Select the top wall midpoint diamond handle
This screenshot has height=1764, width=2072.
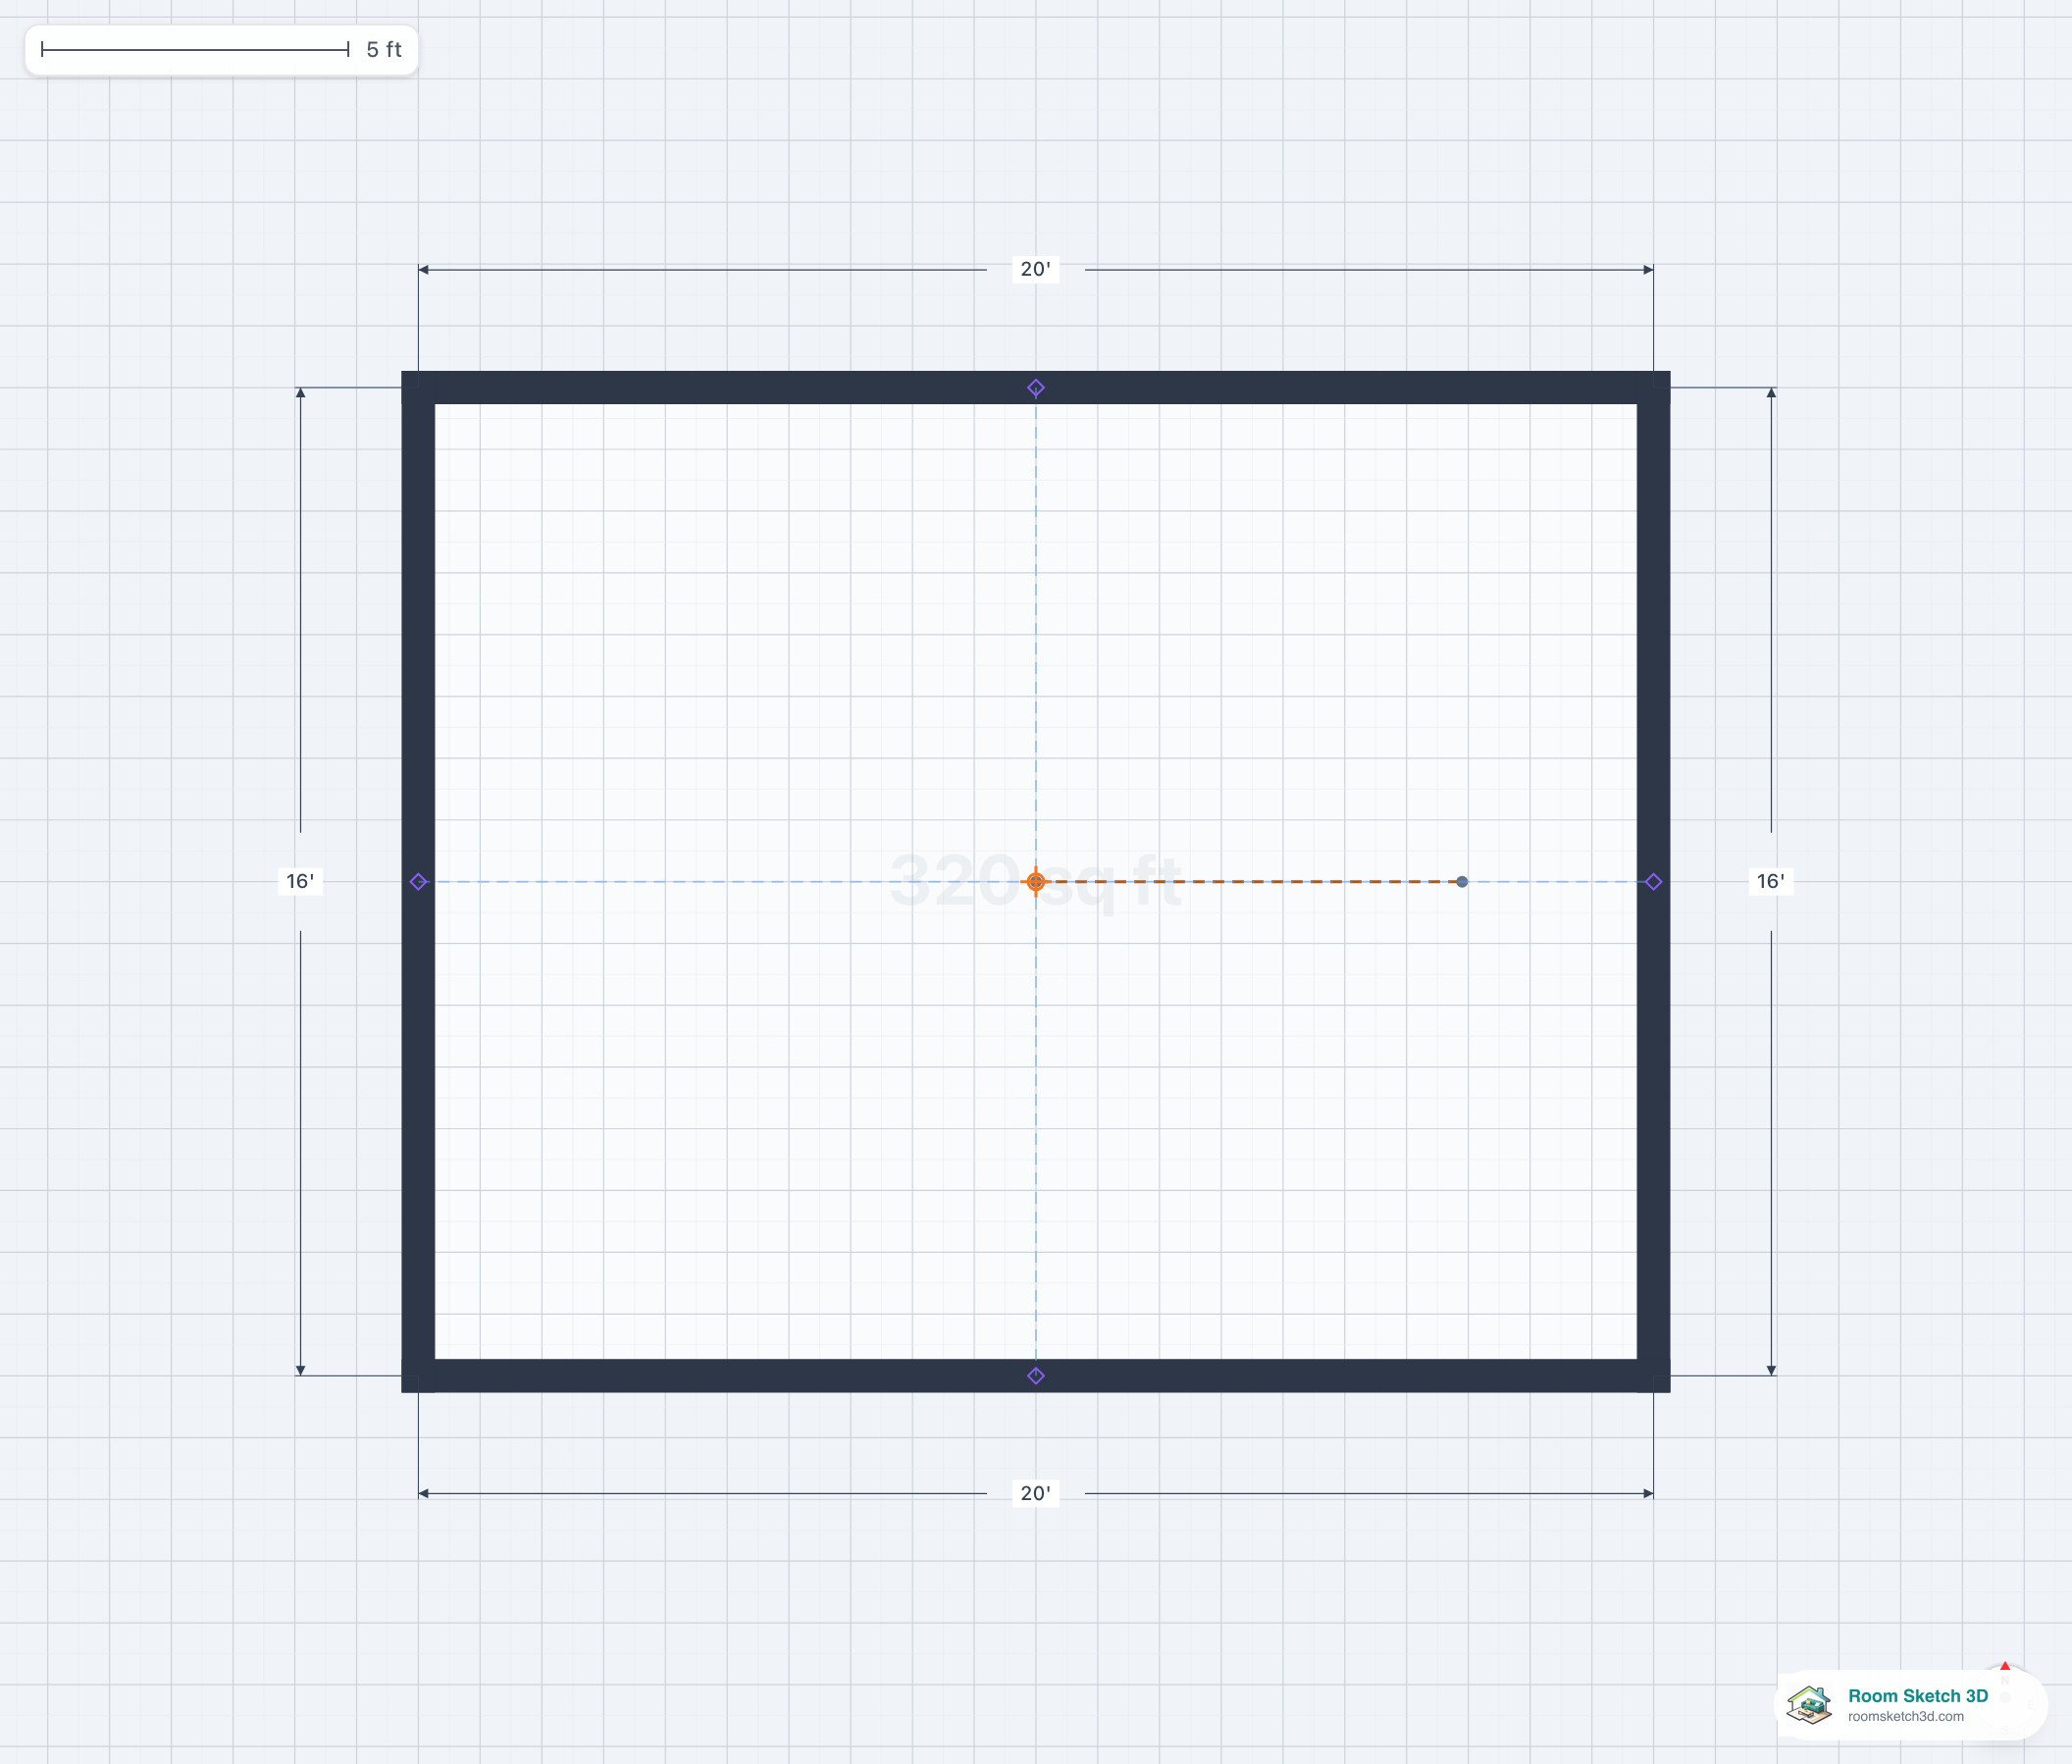[x=1036, y=388]
